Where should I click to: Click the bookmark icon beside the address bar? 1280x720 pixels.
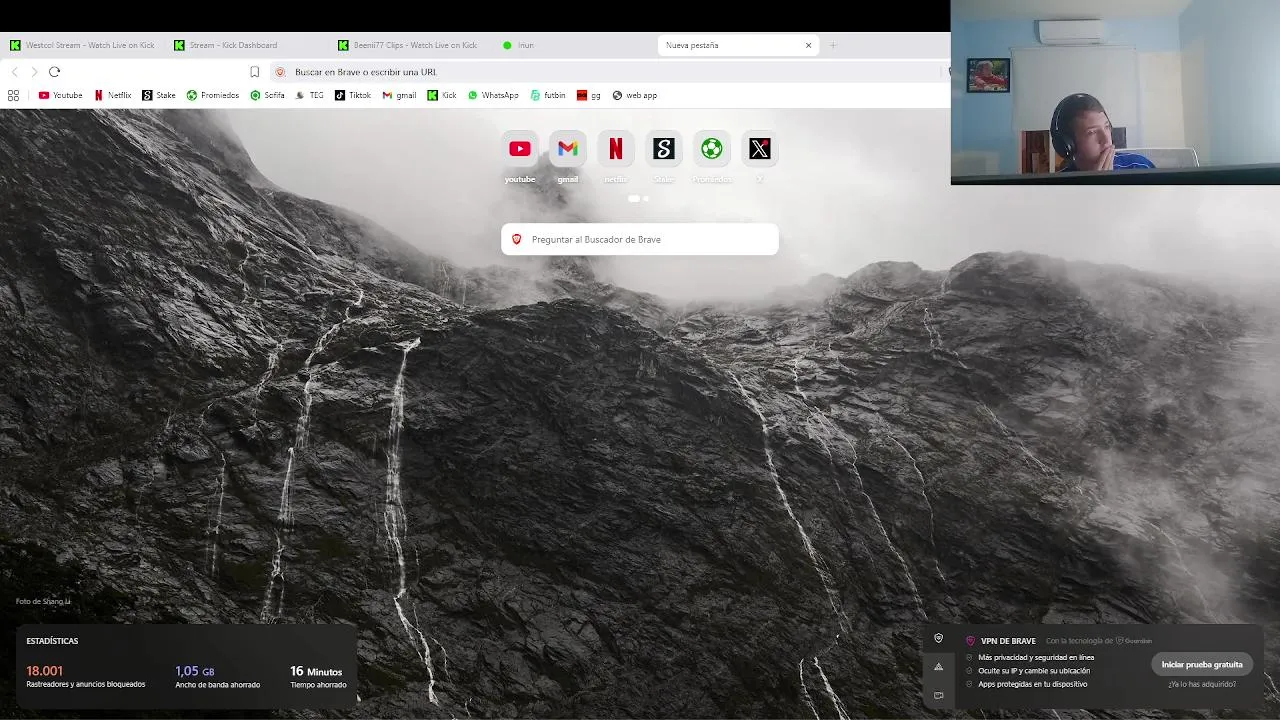coord(254,72)
